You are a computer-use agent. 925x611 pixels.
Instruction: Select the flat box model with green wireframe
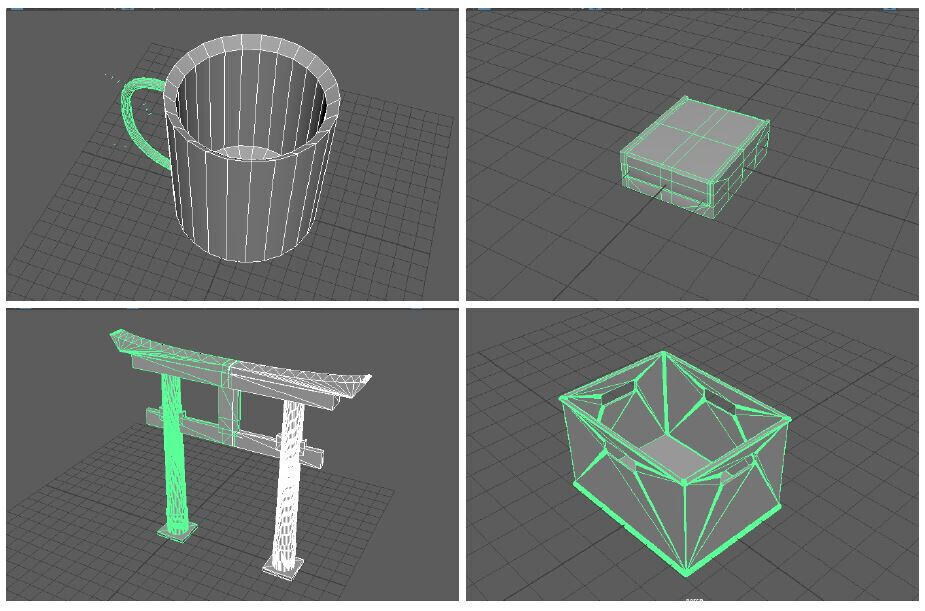[x=694, y=157]
